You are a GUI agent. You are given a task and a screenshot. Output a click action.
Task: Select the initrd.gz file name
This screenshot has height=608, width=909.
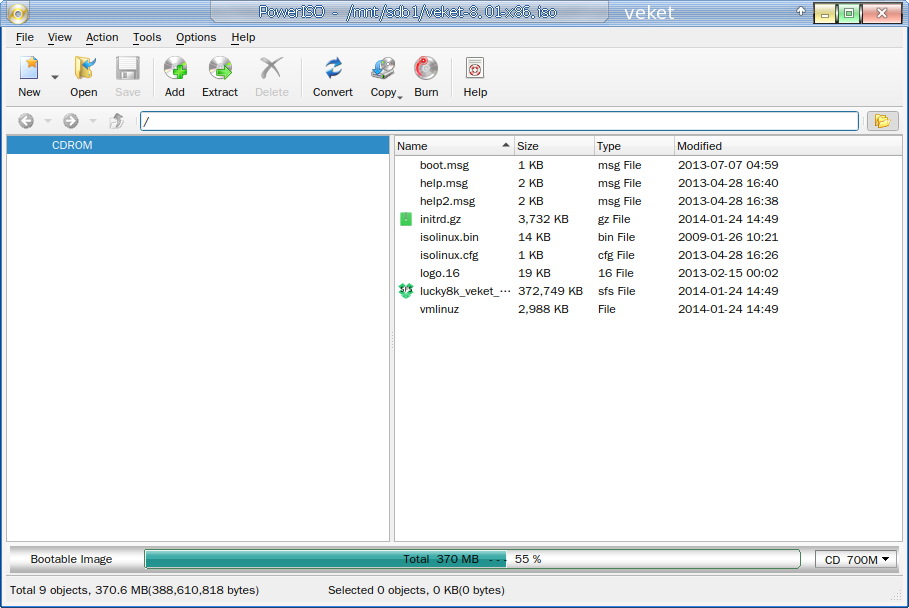(x=440, y=219)
